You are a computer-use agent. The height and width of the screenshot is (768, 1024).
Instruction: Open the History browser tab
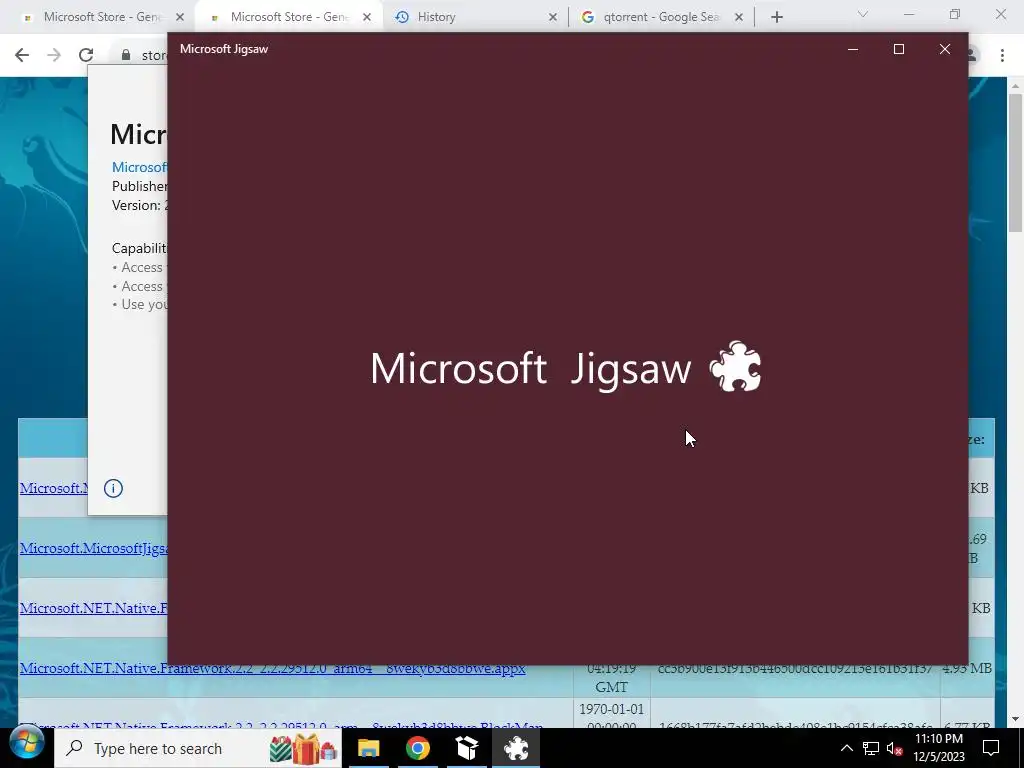(470, 17)
